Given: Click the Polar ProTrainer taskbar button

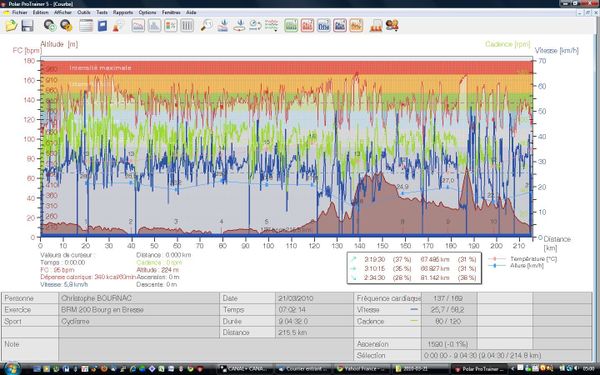Looking at the screenshot, I should (479, 369).
